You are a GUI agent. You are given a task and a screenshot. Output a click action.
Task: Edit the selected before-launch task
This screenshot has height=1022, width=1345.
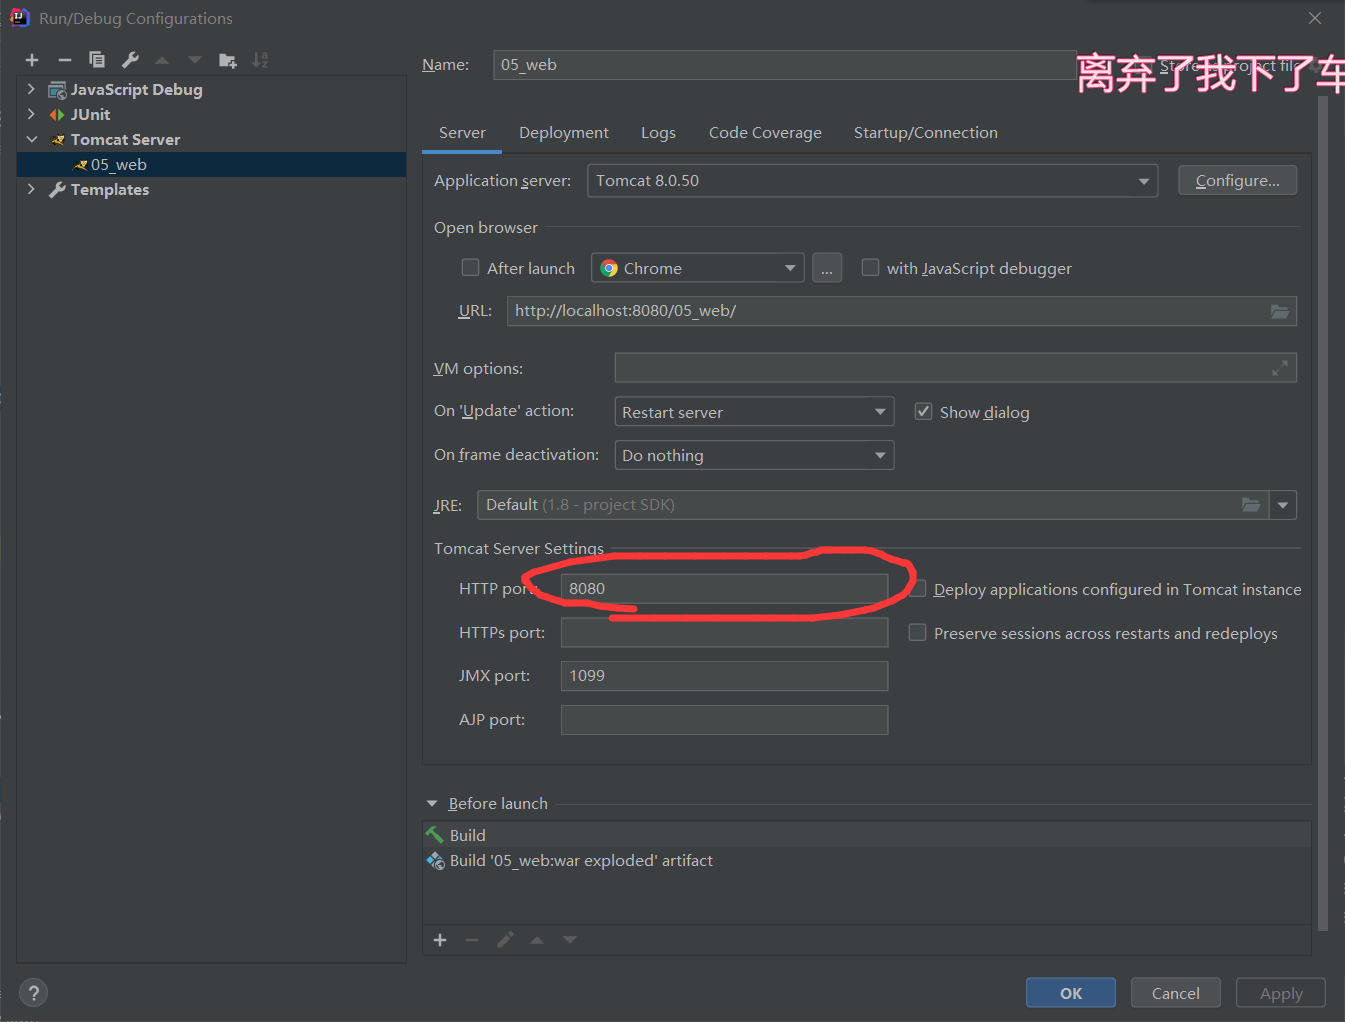coord(505,940)
